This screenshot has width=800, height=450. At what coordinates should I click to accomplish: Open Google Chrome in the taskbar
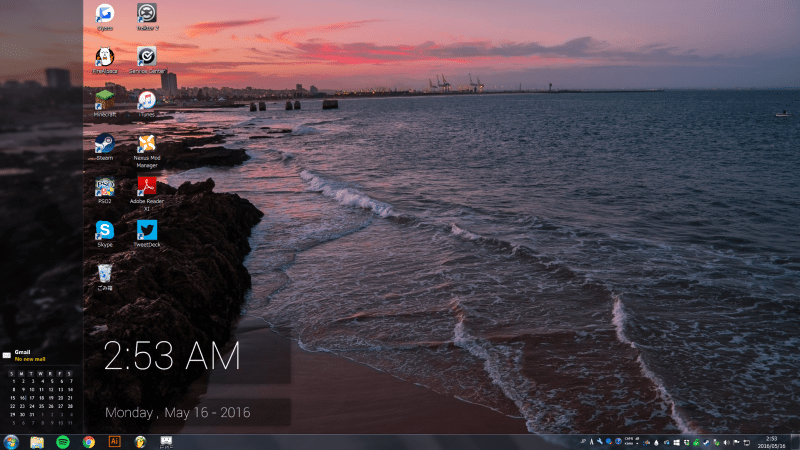(89, 441)
